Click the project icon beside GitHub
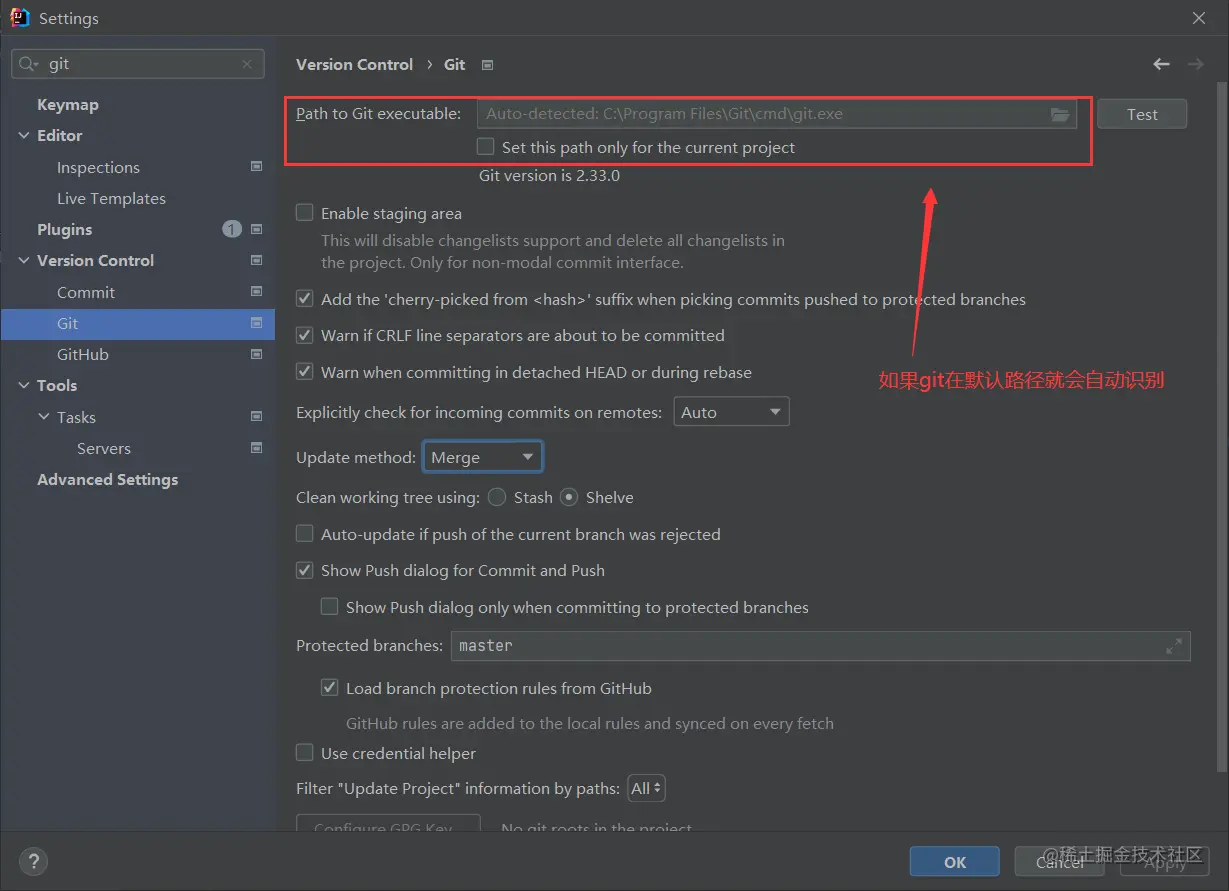Viewport: 1229px width, 891px height. click(x=256, y=354)
